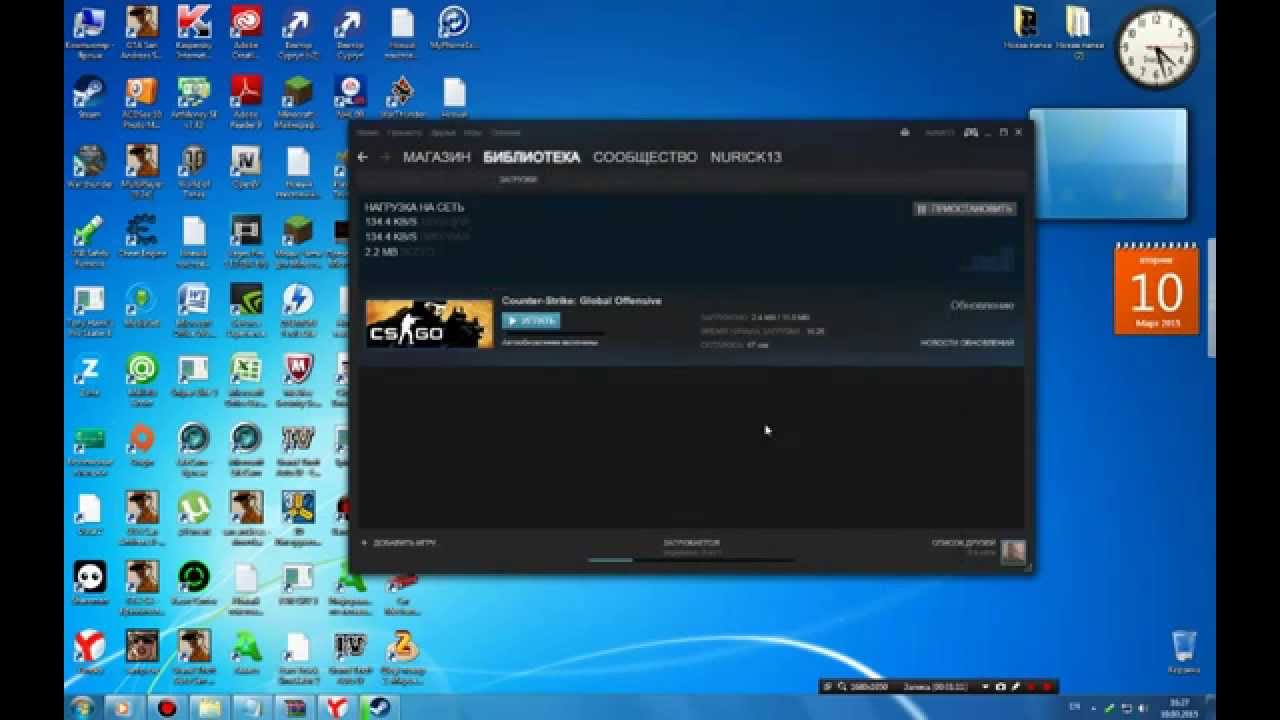The width and height of the screenshot is (1280, 720).
Task: Click the Counter-Strike: Global Offensive title
Action: 581,301
